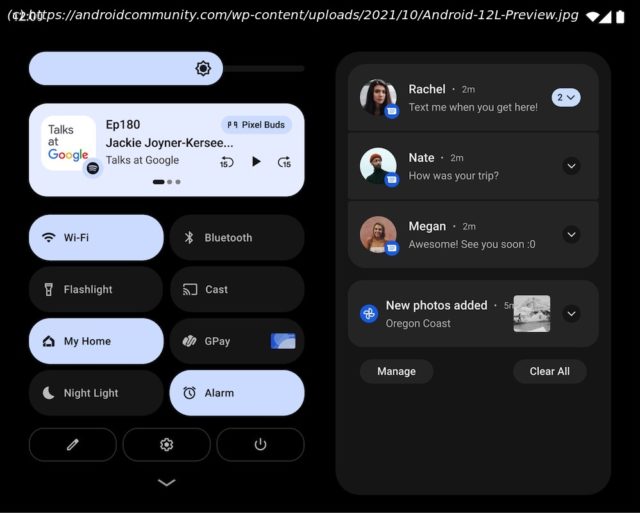This screenshot has height=513, width=640.
Task: Click the Clear All button
Action: pos(550,371)
